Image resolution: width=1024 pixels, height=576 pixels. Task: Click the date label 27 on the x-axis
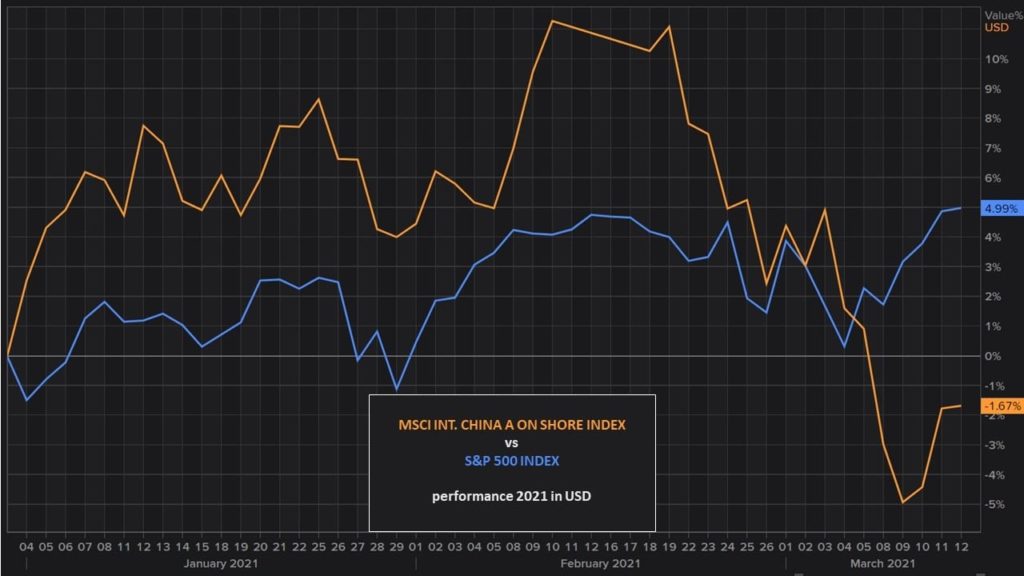(x=357, y=547)
